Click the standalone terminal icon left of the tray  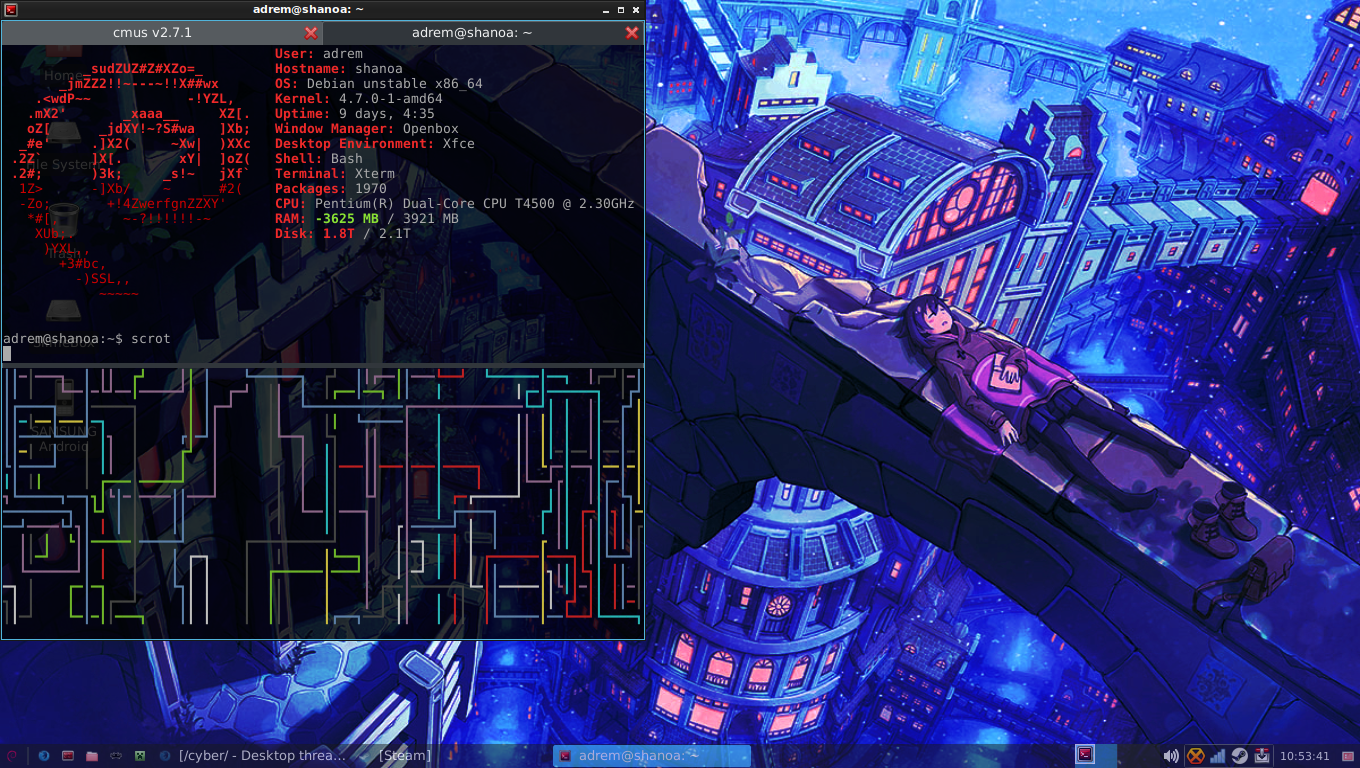click(x=1085, y=755)
